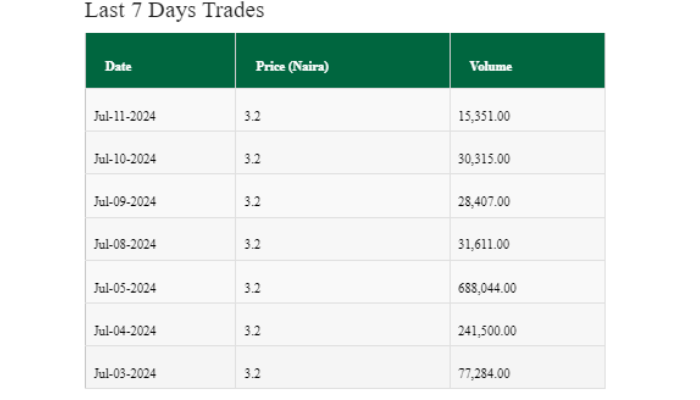Click the 30,315.00 volume value
The width and height of the screenshot is (700, 400).
[x=484, y=159]
